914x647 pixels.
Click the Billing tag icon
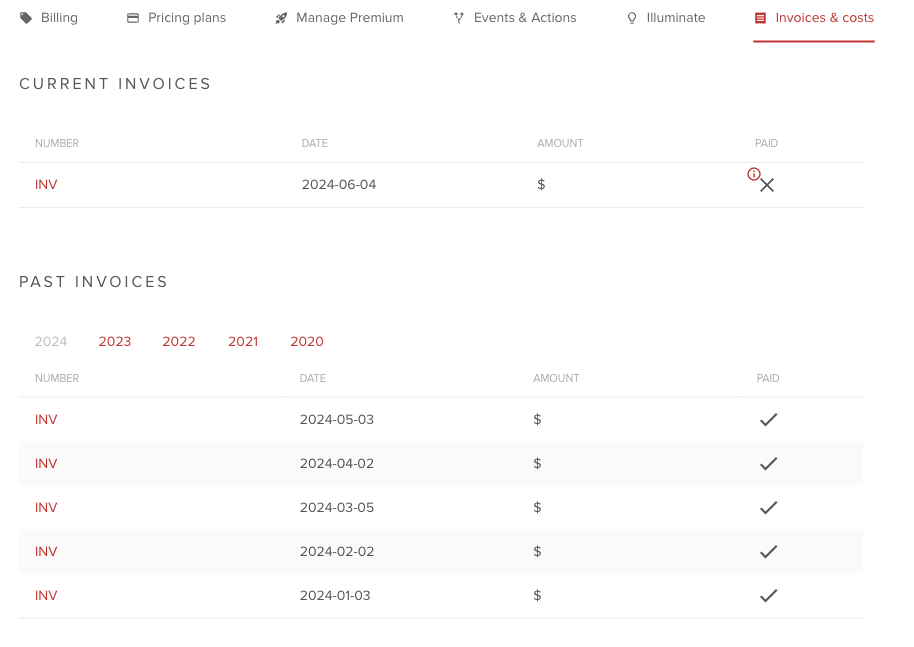pyautogui.click(x=26, y=17)
